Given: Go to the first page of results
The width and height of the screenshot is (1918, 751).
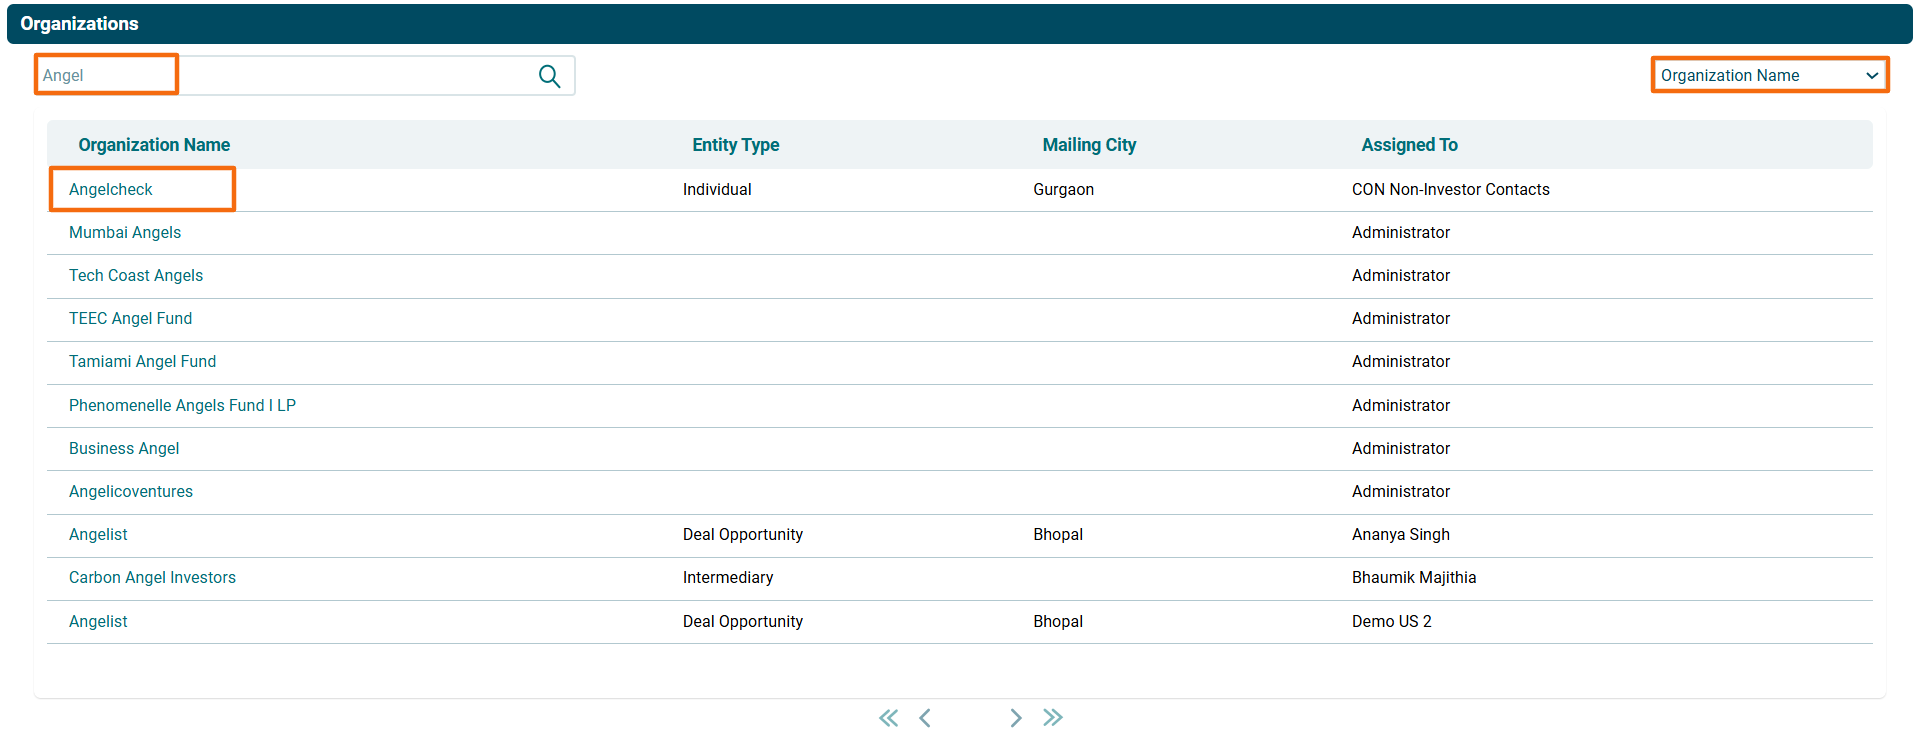Looking at the screenshot, I should point(888,718).
